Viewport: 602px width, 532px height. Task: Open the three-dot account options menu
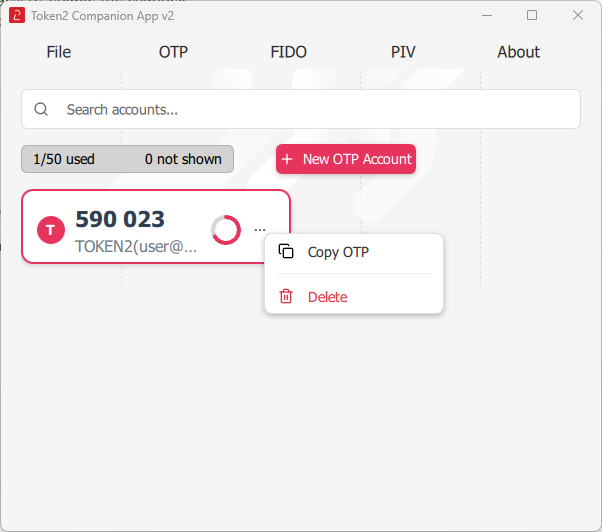coord(260,230)
